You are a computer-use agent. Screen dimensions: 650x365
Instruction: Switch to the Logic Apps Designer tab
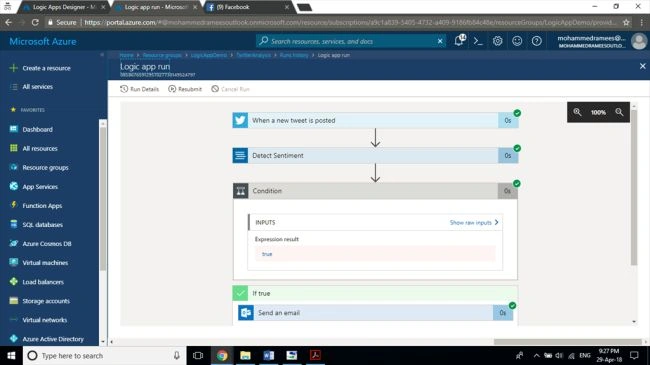[64, 7]
